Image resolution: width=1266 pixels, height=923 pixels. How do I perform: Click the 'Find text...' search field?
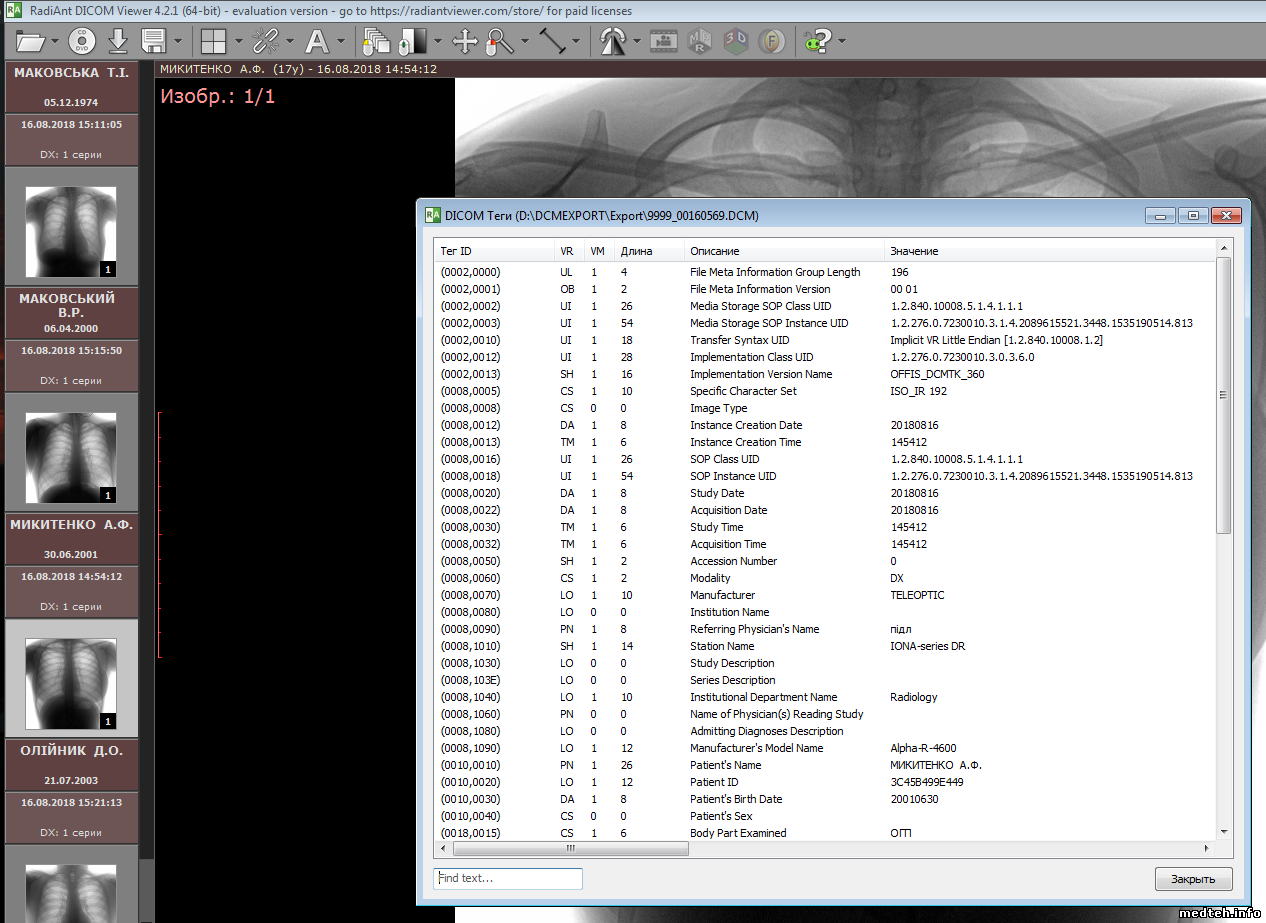pos(508,878)
